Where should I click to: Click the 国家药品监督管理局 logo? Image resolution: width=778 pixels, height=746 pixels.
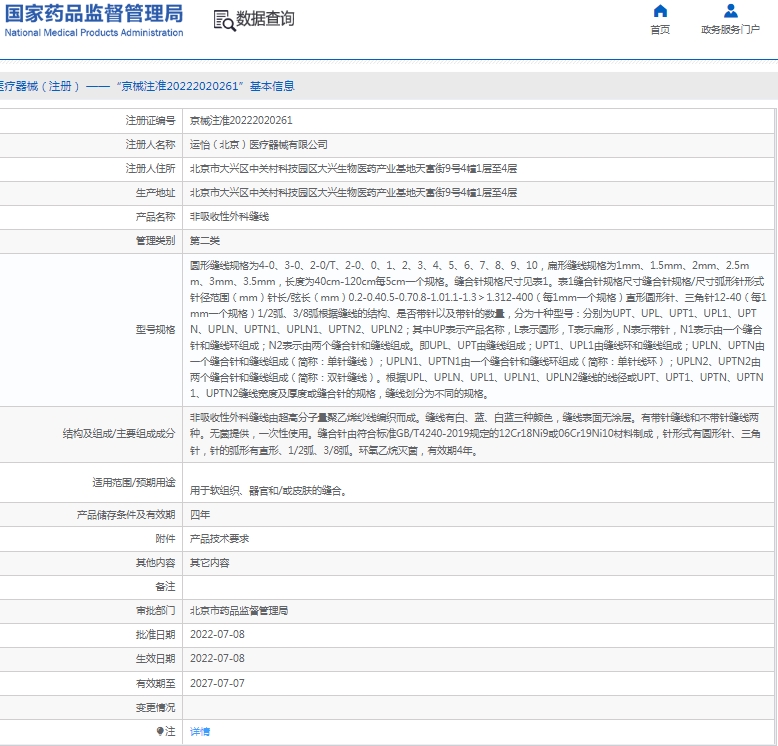(x=94, y=13)
